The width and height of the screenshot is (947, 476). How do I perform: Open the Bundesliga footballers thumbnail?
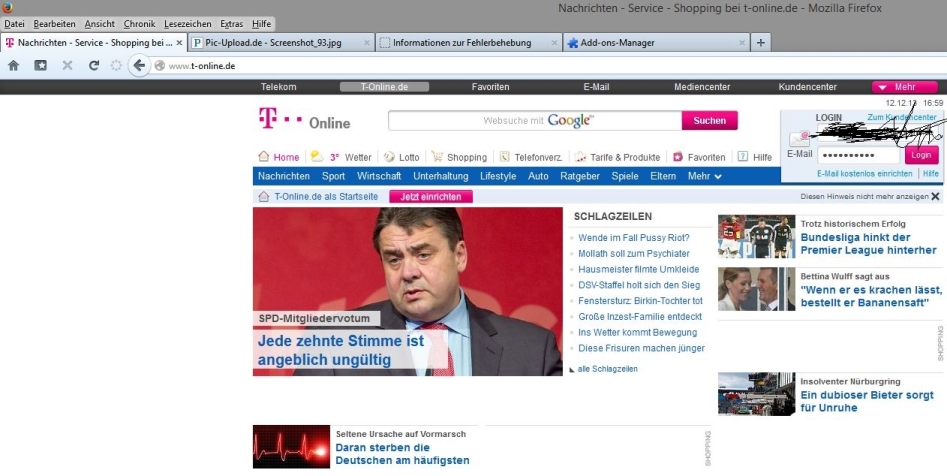[757, 236]
